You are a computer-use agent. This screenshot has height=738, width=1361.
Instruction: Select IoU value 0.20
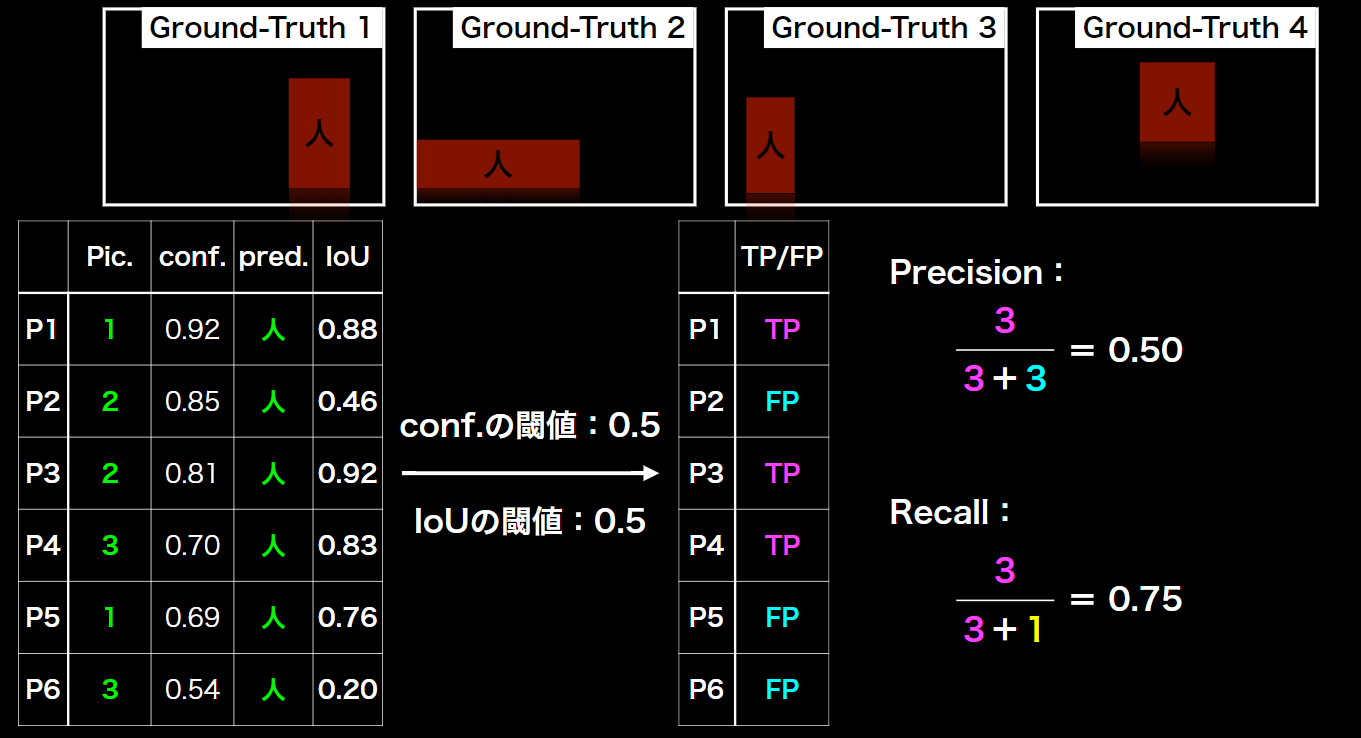click(x=348, y=689)
